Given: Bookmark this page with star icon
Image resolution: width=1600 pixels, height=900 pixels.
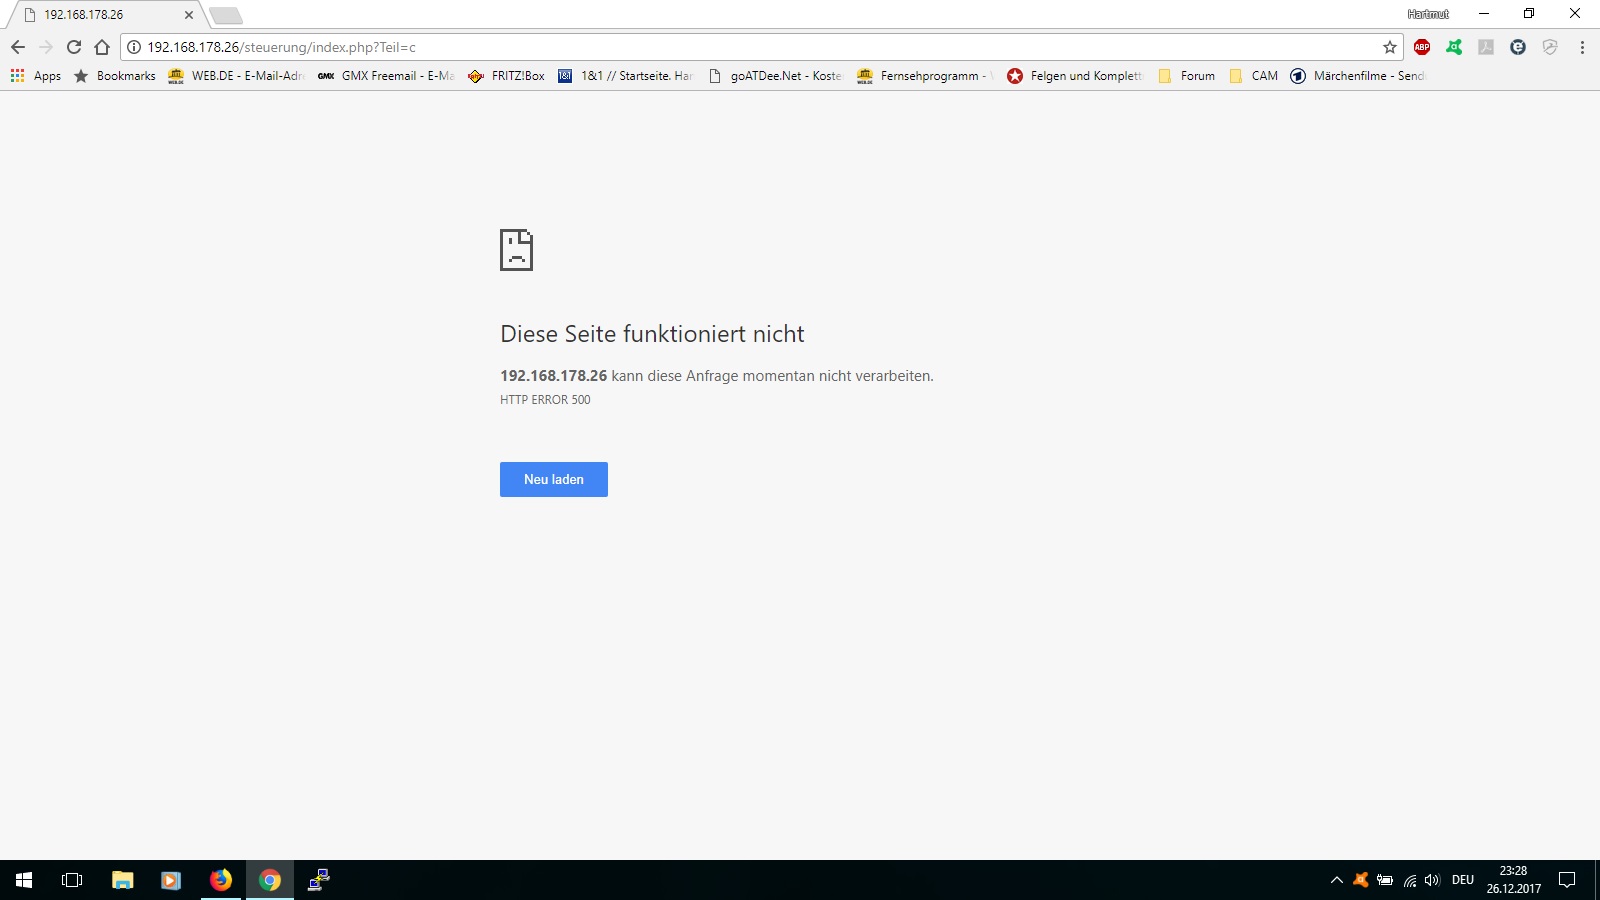Looking at the screenshot, I should click(x=1389, y=47).
